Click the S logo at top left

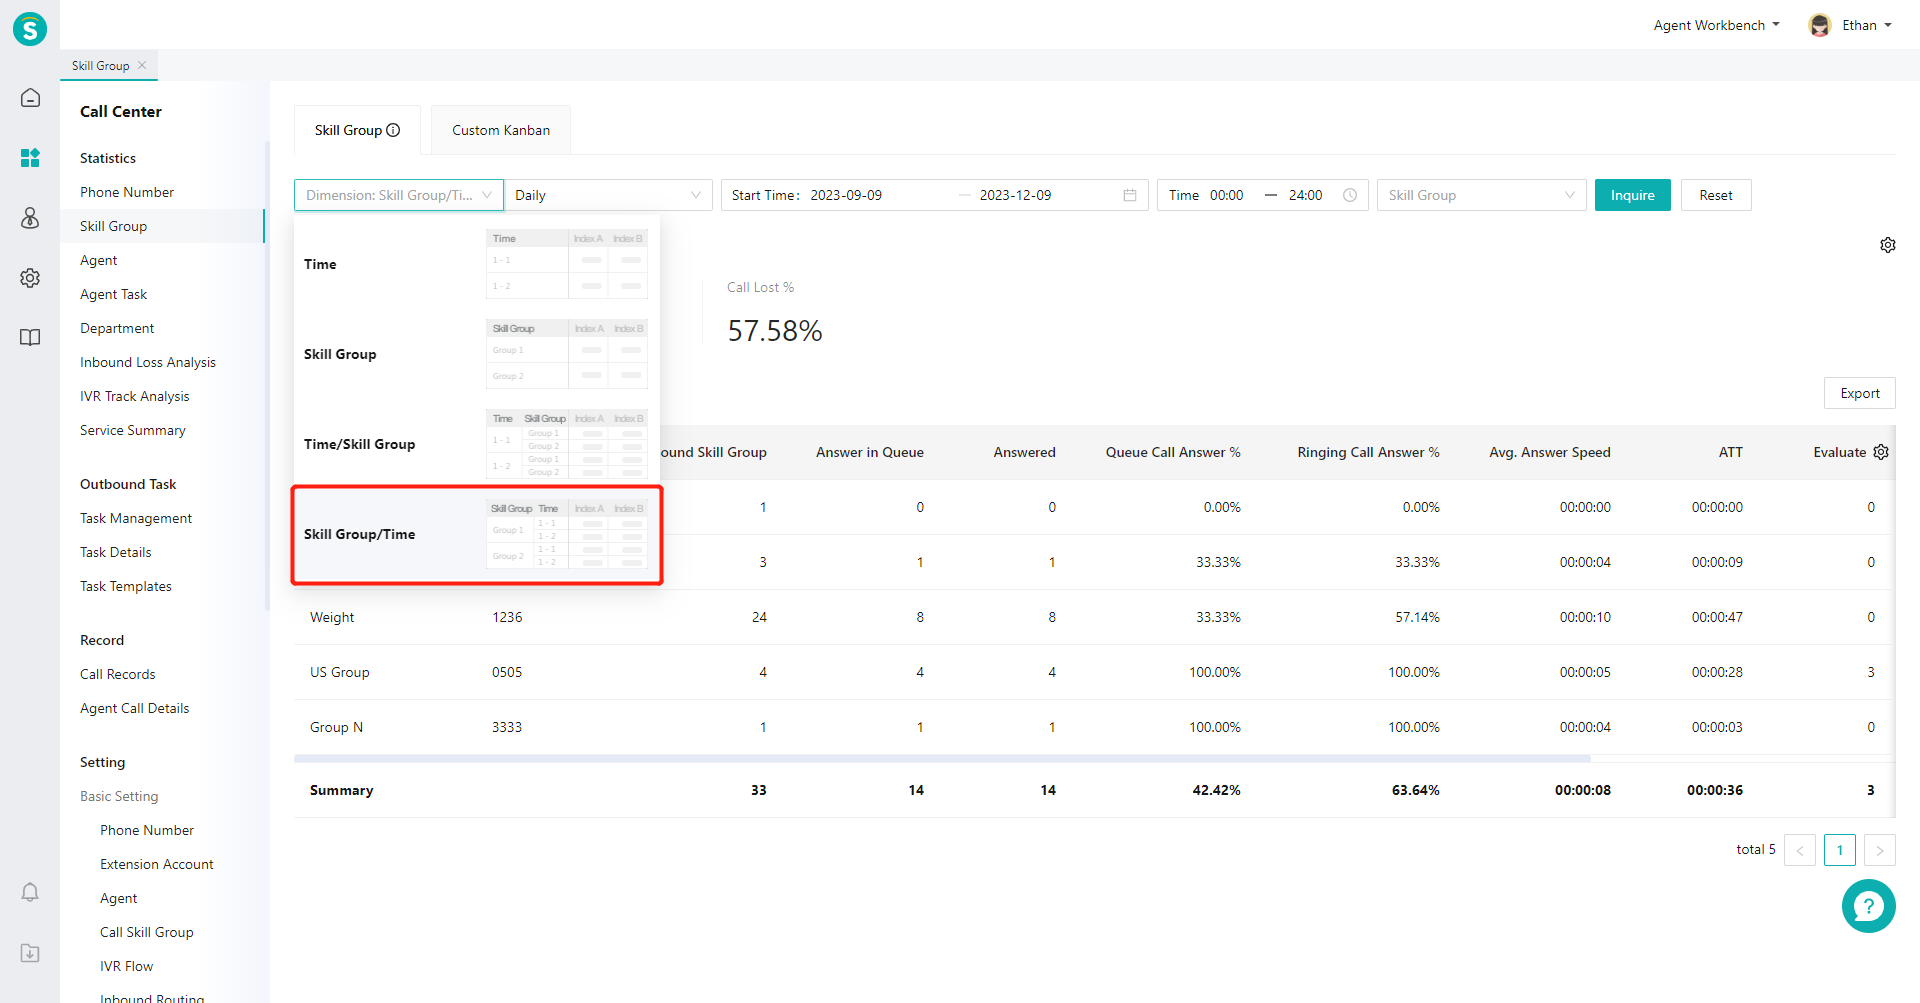30,29
